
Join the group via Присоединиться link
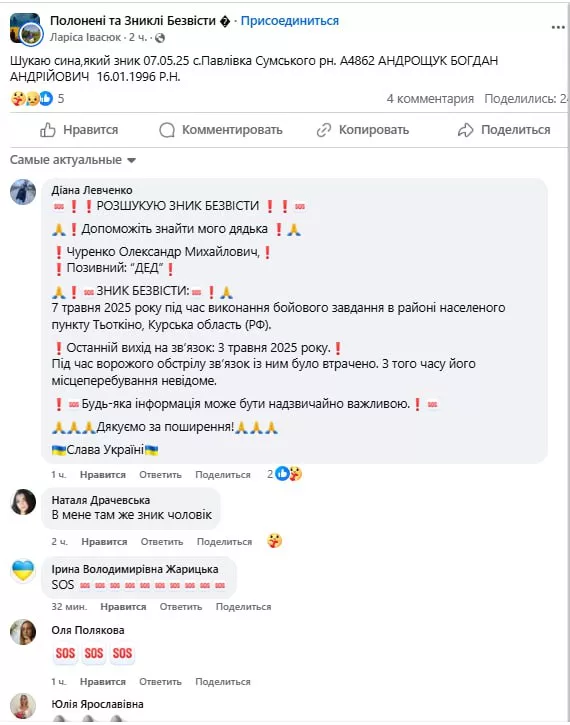tap(290, 21)
